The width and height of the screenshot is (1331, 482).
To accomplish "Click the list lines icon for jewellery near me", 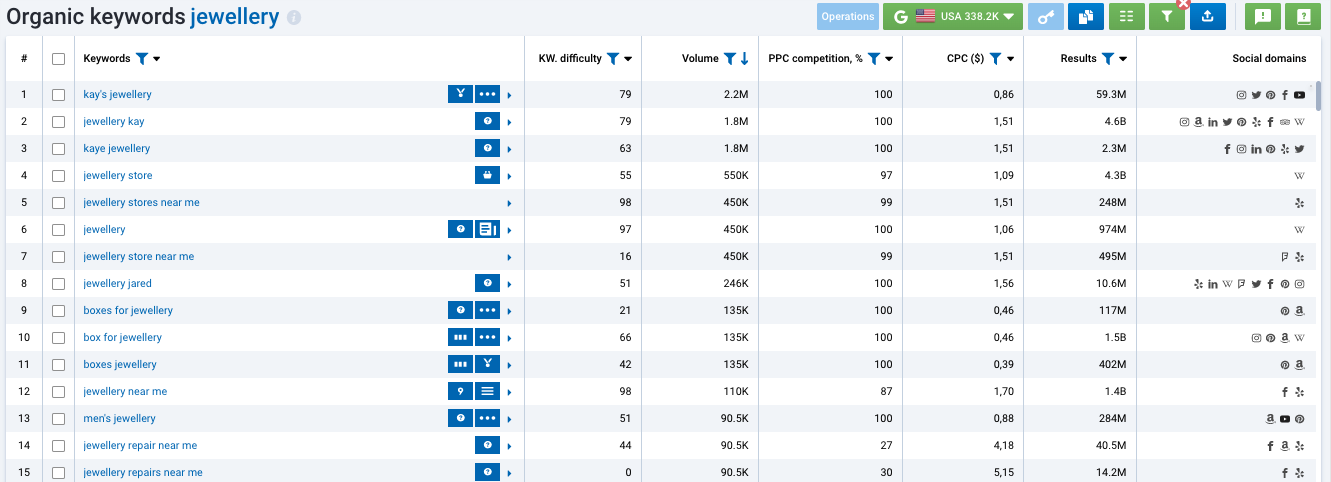I will [x=487, y=391].
